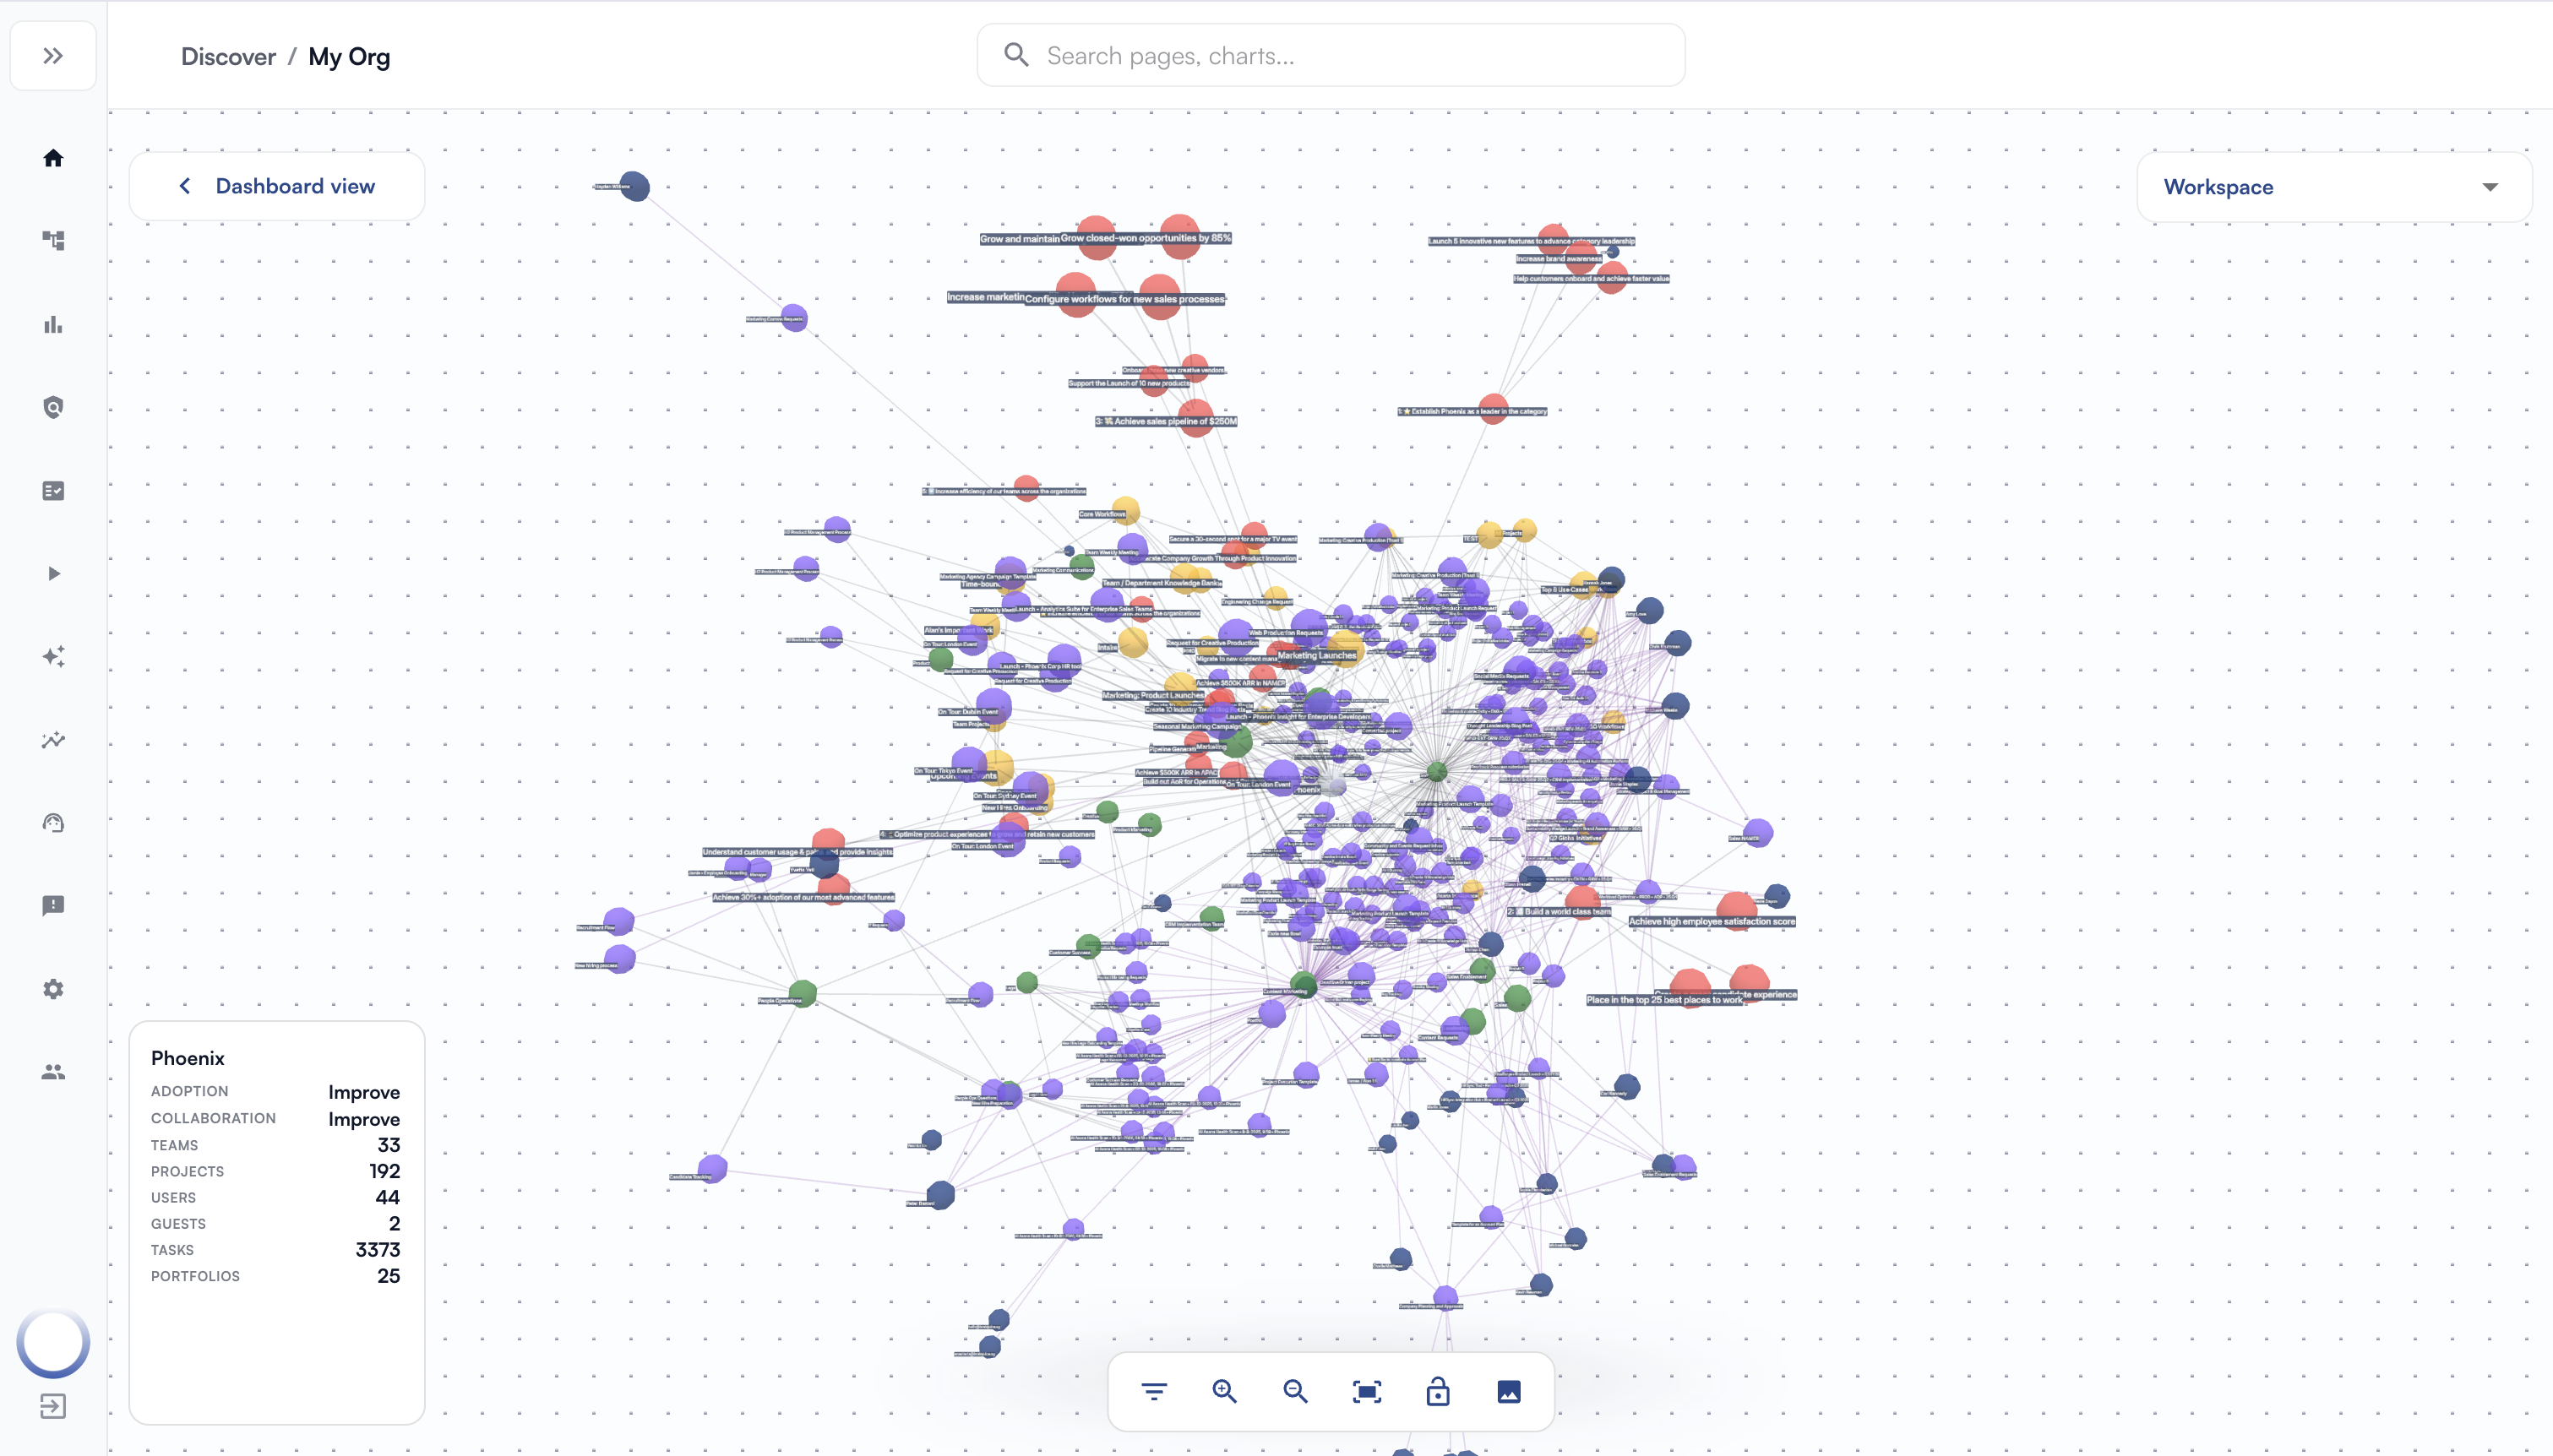Open graph filter options icon
This screenshot has width=2553, height=1456.
1154,1391
